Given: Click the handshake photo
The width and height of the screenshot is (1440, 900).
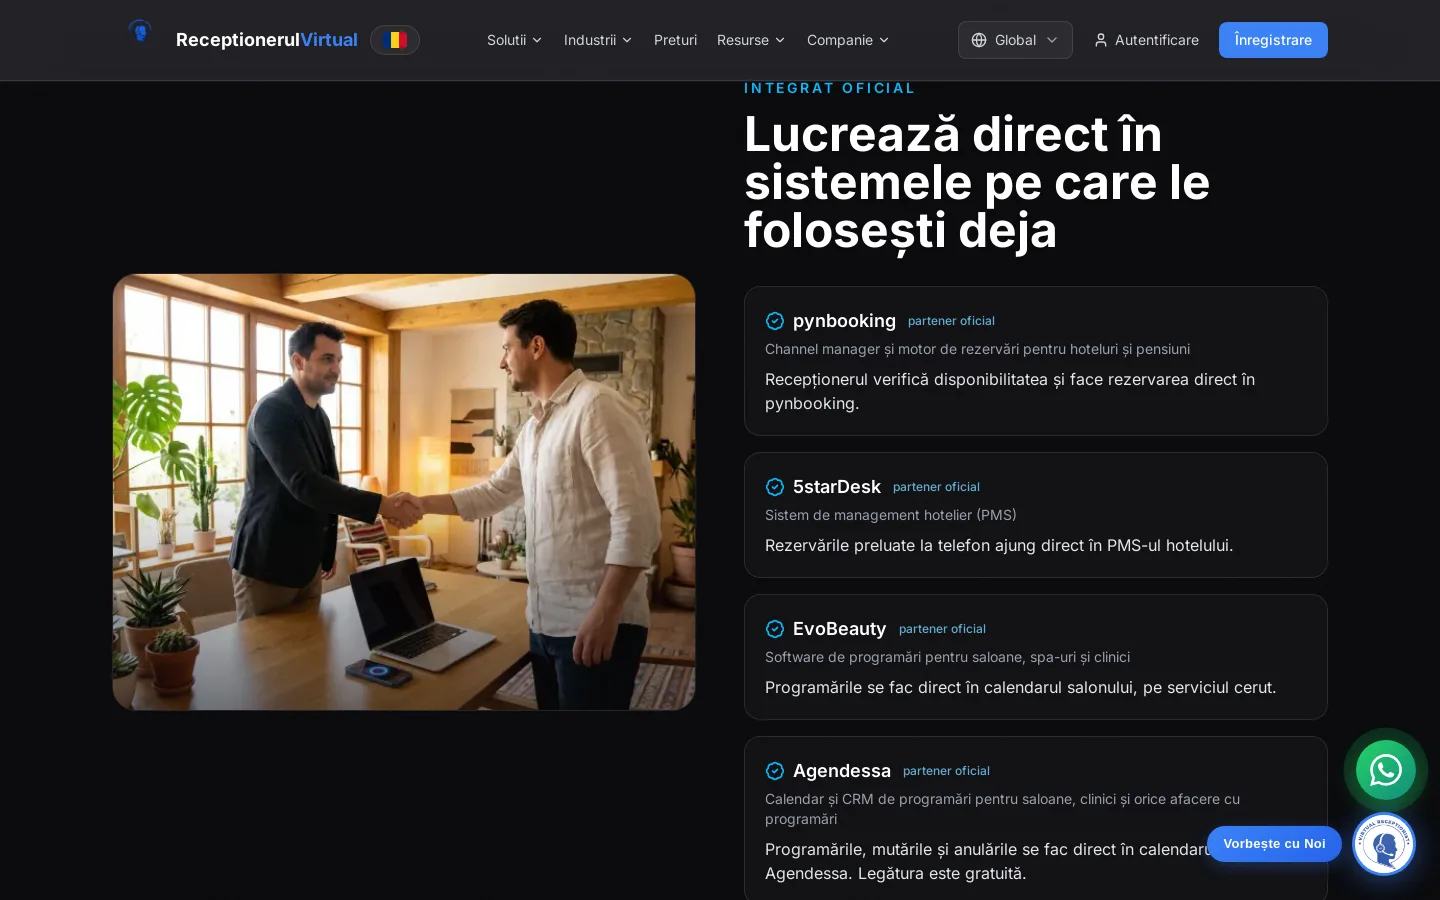Looking at the screenshot, I should pyautogui.click(x=404, y=492).
